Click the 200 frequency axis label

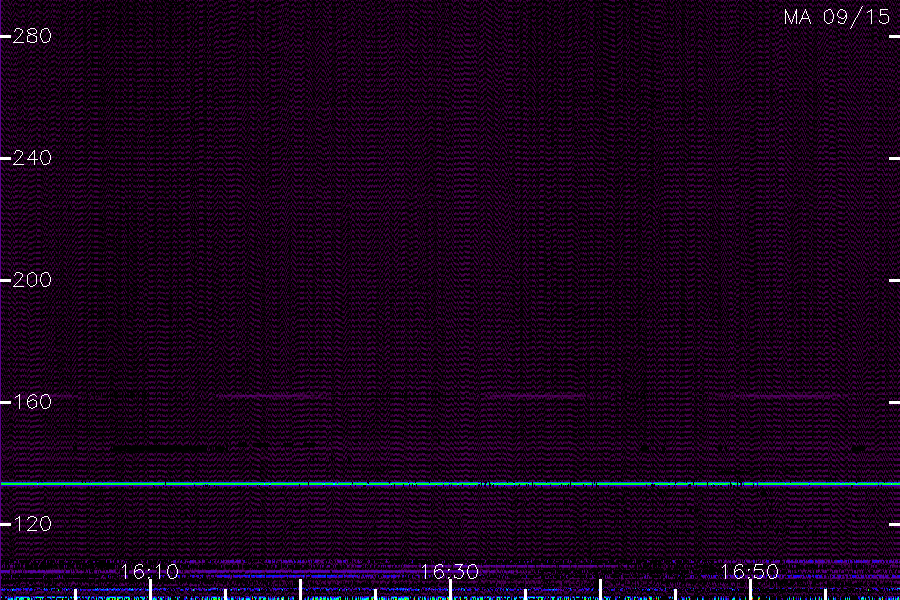pyautogui.click(x=32, y=280)
